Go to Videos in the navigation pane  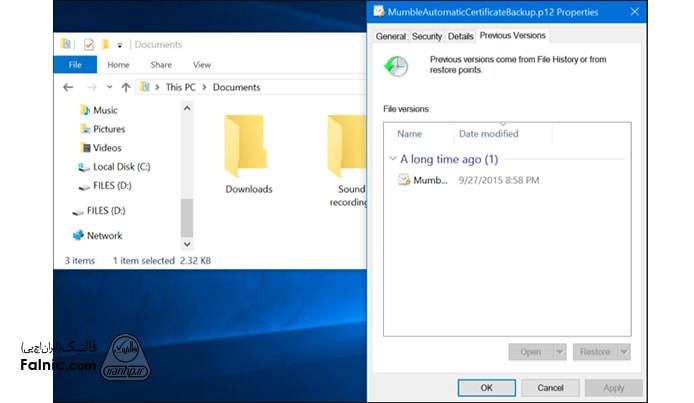point(106,148)
